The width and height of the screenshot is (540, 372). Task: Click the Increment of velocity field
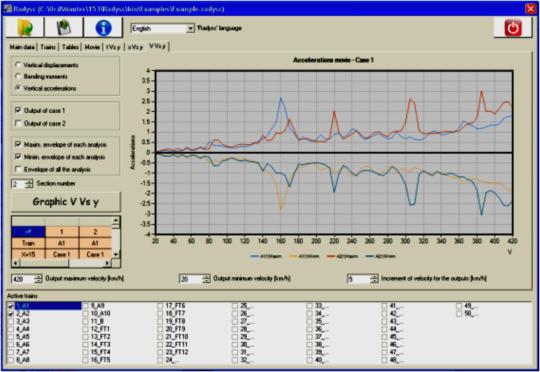click(359, 279)
